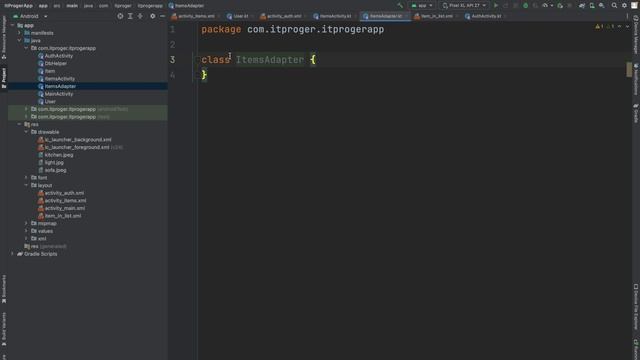Screen dimensions: 640x360
Task: Toggle the Project side tab
Action: tap(4, 78)
